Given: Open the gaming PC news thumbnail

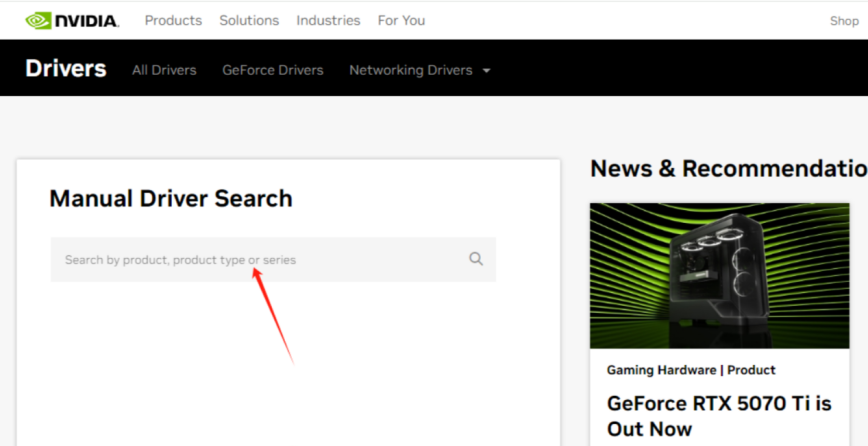Looking at the screenshot, I should click(x=720, y=276).
